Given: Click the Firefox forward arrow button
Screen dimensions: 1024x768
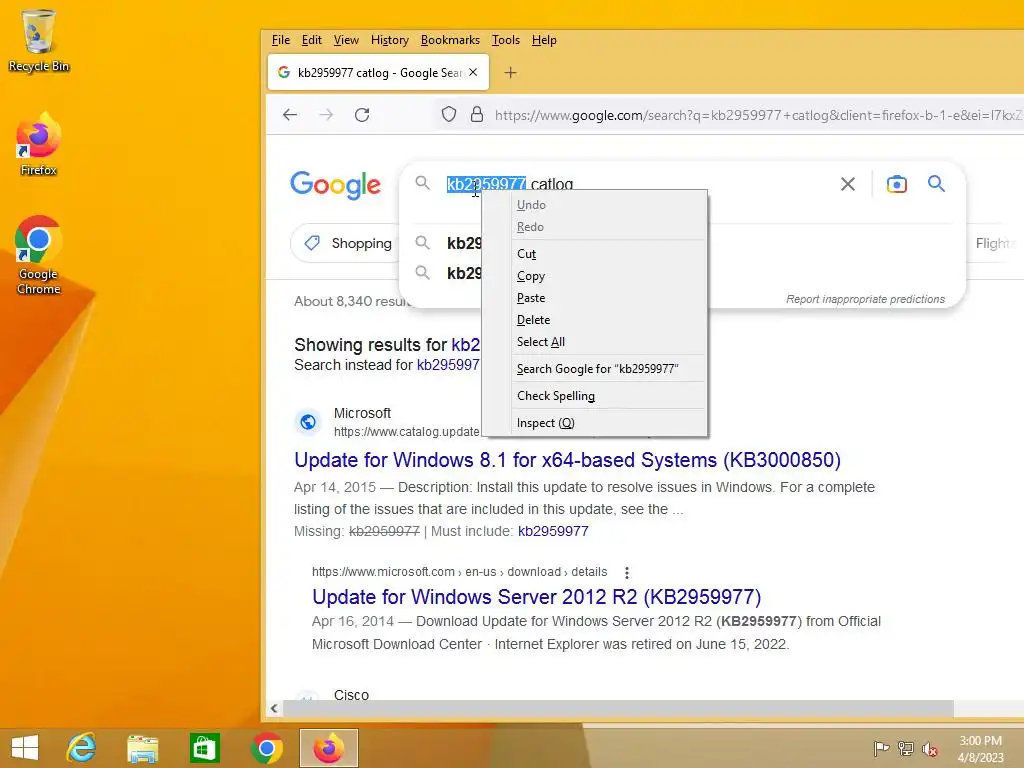Looking at the screenshot, I should tap(326, 115).
